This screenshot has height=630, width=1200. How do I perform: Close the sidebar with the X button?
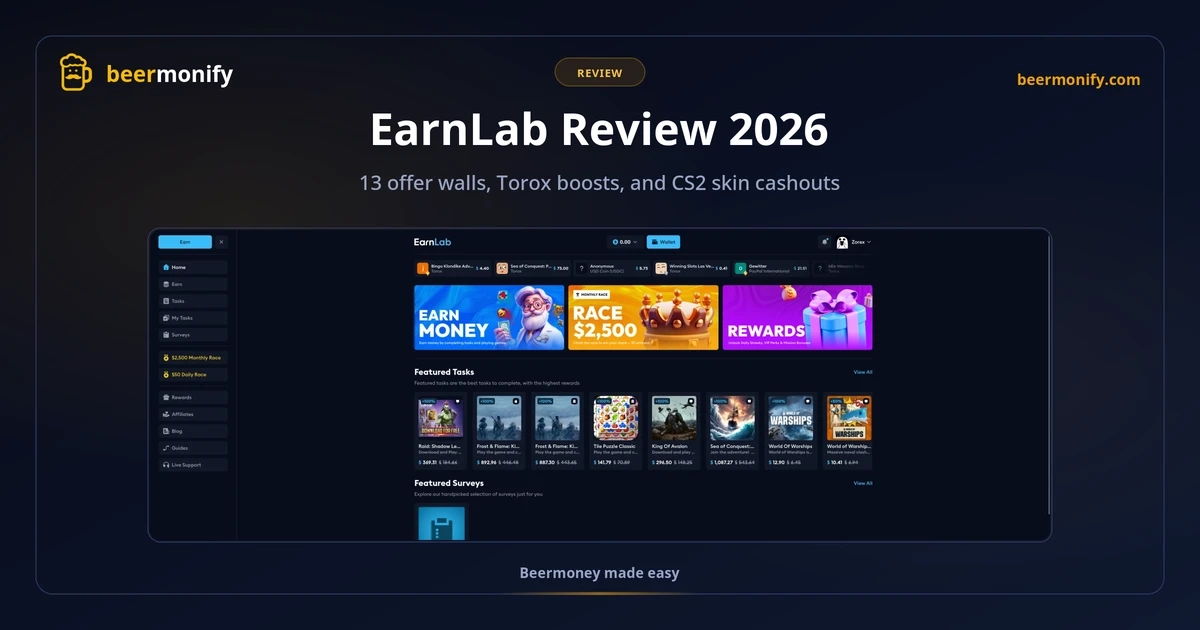pos(222,242)
